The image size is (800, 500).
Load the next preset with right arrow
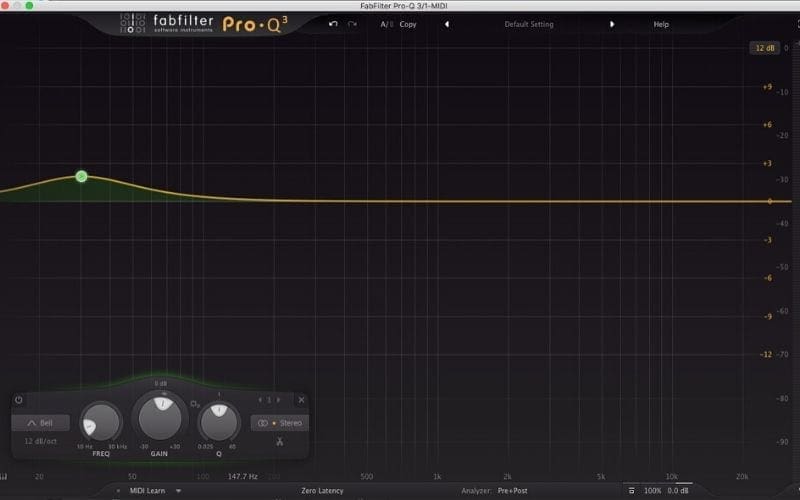click(612, 24)
